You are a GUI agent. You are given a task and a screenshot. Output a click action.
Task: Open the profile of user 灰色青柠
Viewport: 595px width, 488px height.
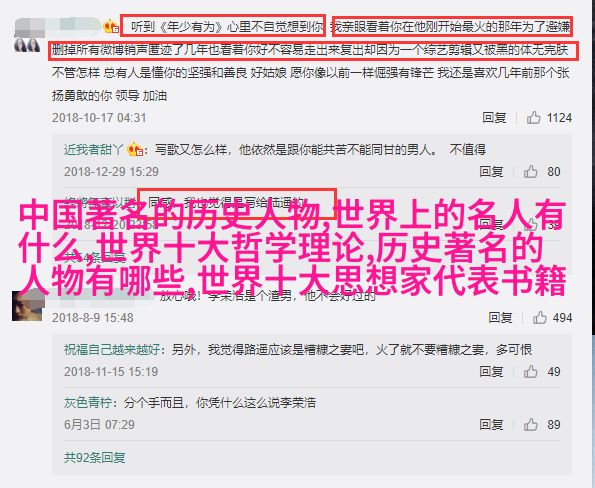pyautogui.click(x=88, y=403)
